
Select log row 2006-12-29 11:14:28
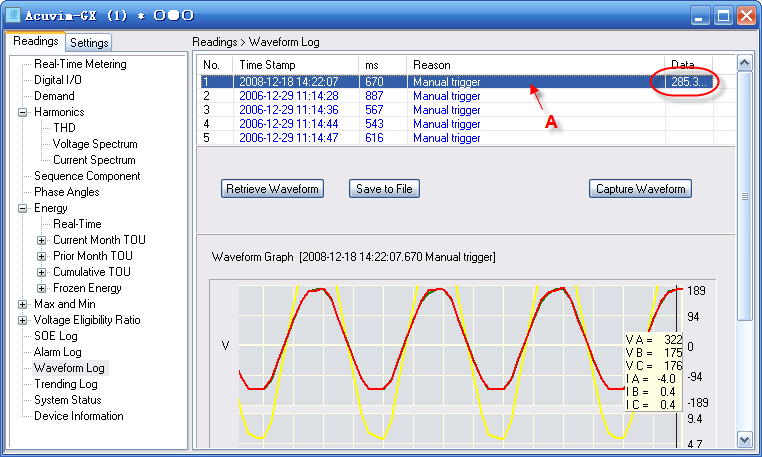click(457, 96)
